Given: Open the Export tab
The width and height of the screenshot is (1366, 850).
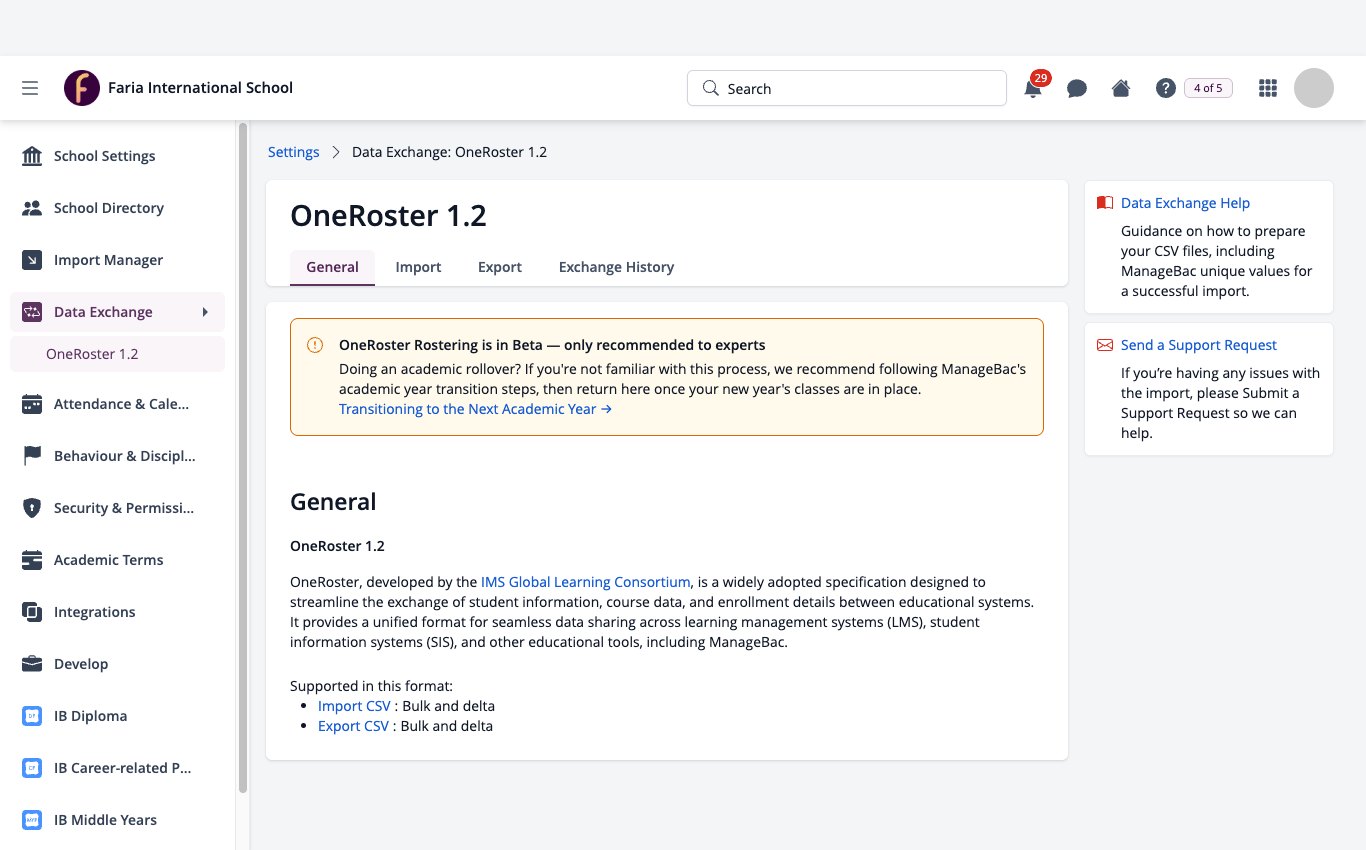Looking at the screenshot, I should pyautogui.click(x=500, y=267).
